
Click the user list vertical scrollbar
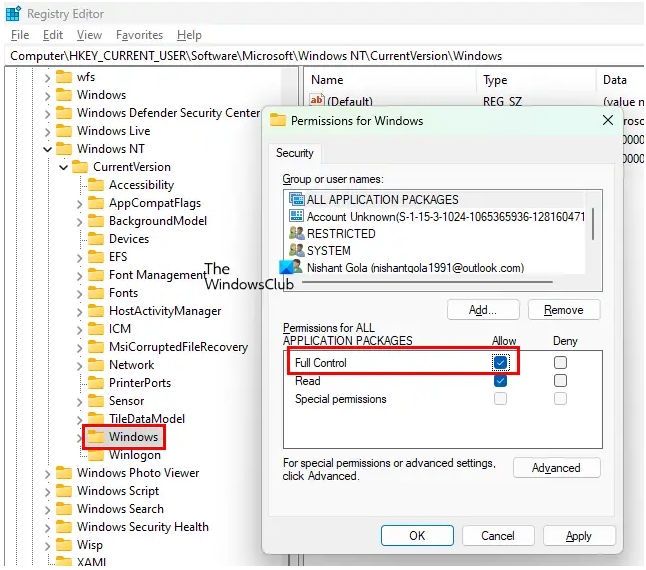pyautogui.click(x=593, y=224)
